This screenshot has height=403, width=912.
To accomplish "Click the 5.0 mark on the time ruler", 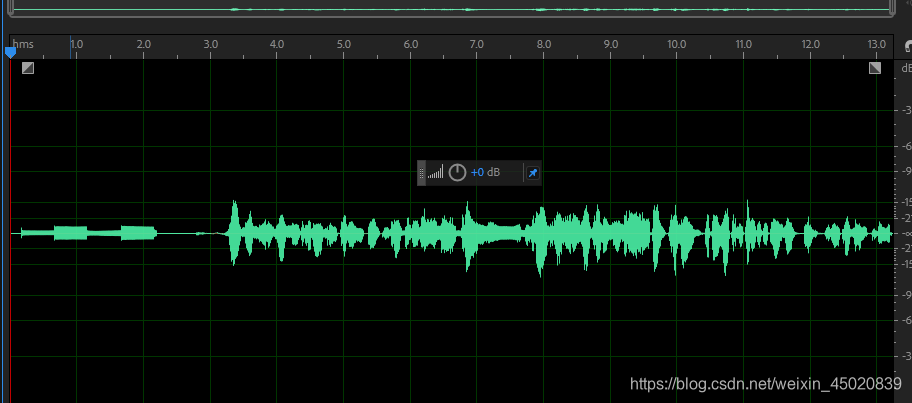I will coord(344,44).
